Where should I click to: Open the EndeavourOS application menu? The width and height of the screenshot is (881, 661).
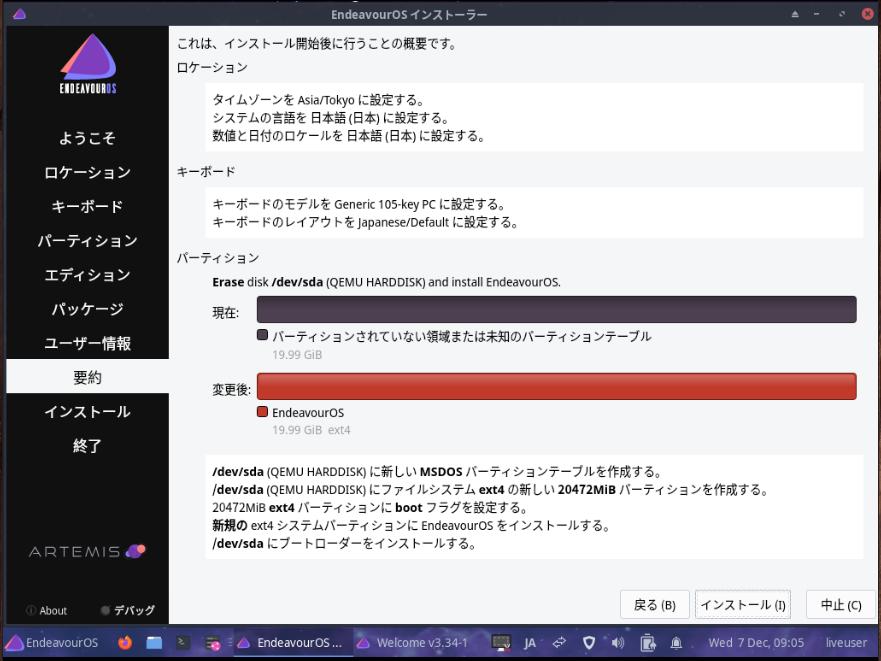pyautogui.click(x=52, y=642)
